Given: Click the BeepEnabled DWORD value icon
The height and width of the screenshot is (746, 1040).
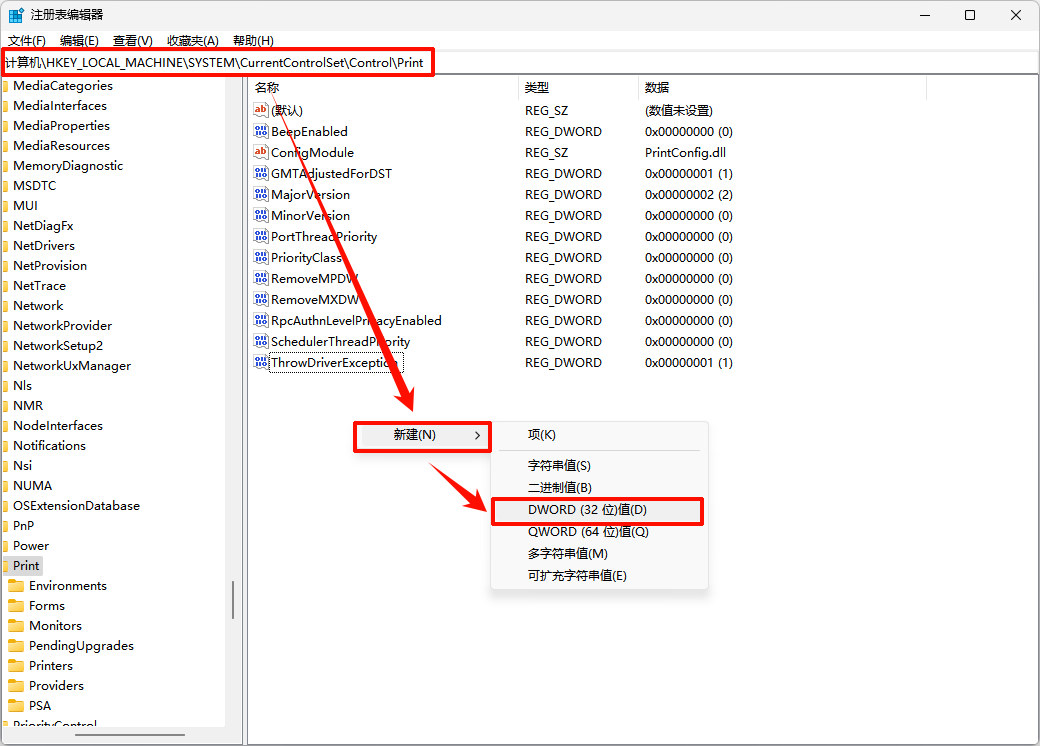Looking at the screenshot, I should pos(261,131).
